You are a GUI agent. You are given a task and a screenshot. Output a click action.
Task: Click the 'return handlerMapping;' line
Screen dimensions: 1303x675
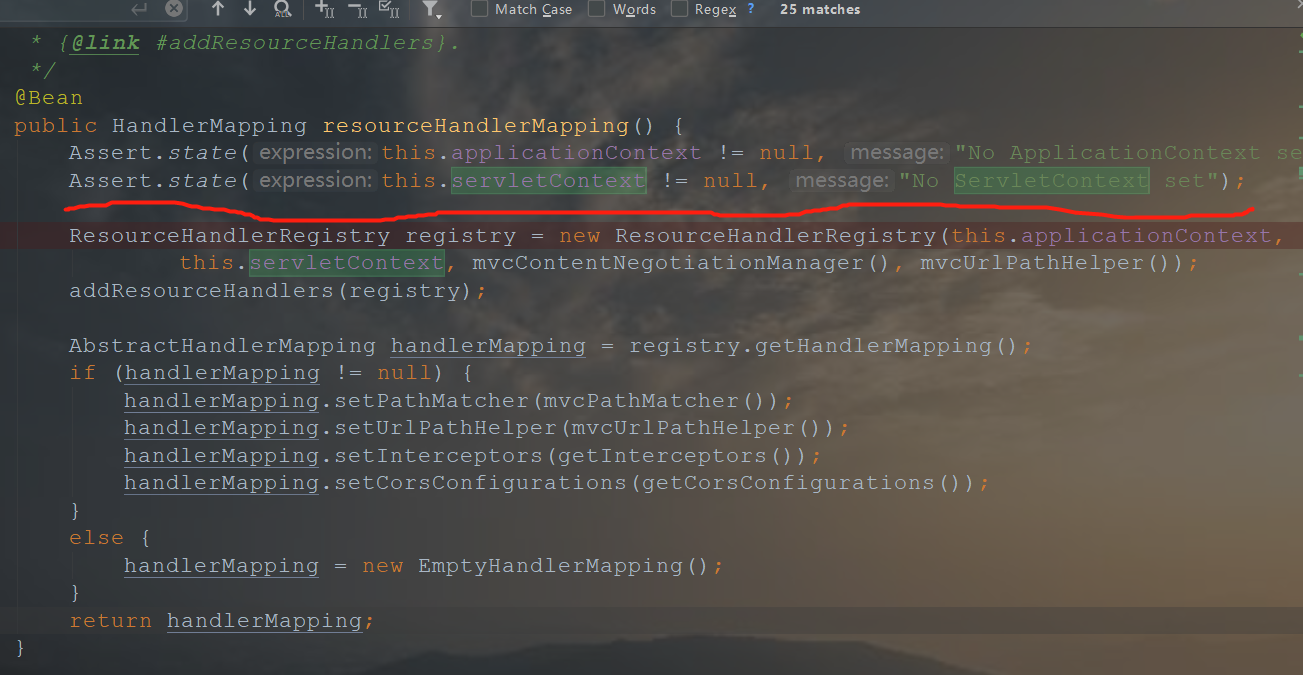pyautogui.click(x=221, y=621)
